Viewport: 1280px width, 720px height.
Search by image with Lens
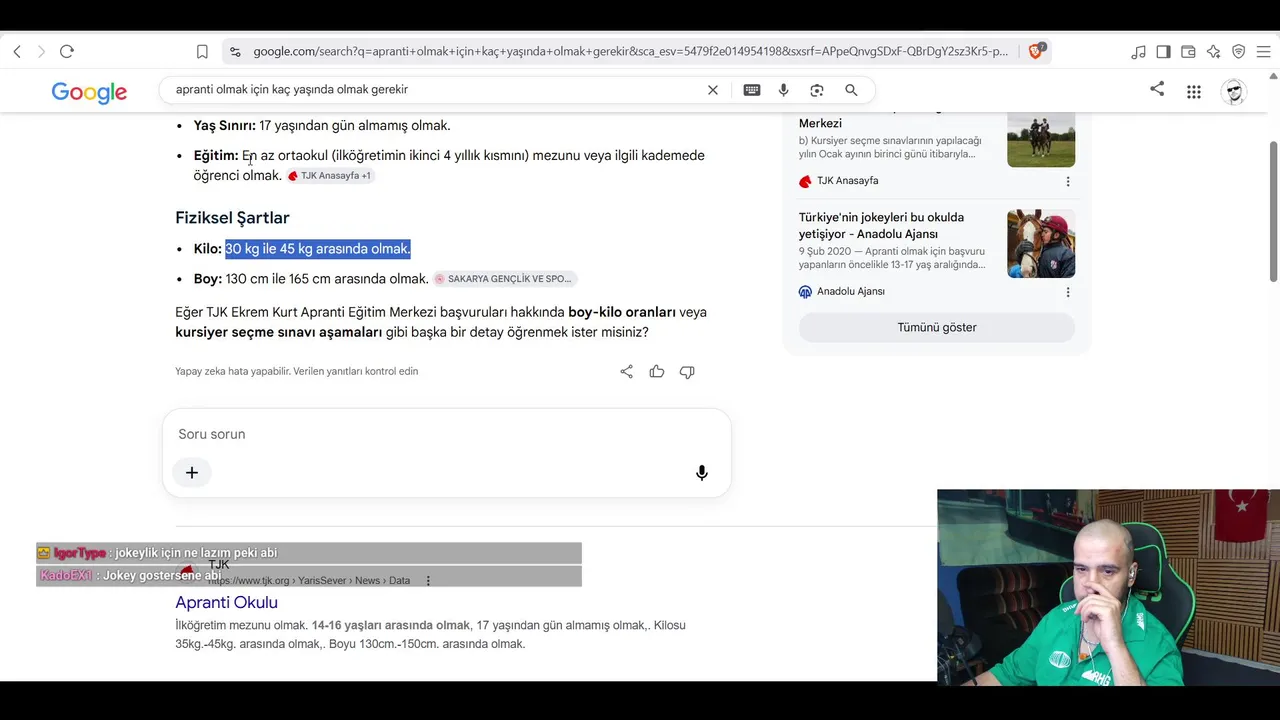(x=817, y=90)
